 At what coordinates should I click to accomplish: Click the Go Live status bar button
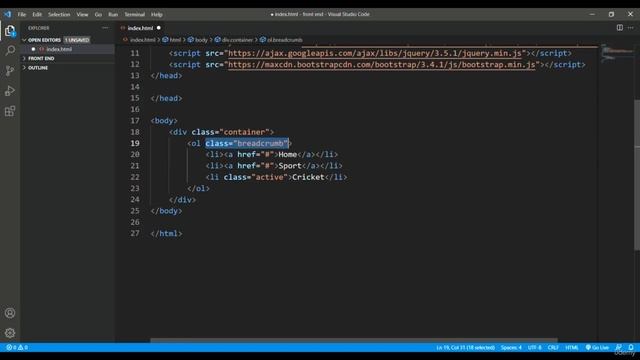coord(598,347)
